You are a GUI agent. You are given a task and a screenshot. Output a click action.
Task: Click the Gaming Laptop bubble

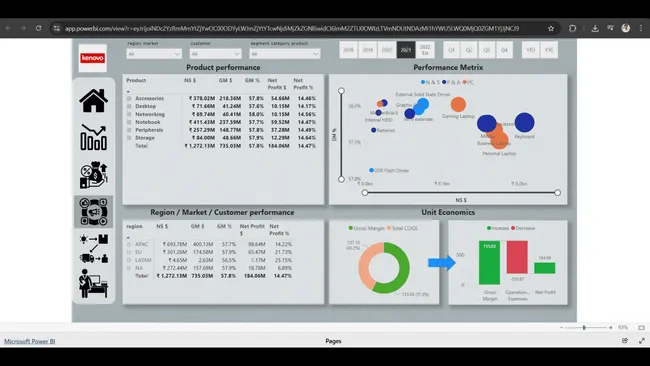tap(458, 104)
